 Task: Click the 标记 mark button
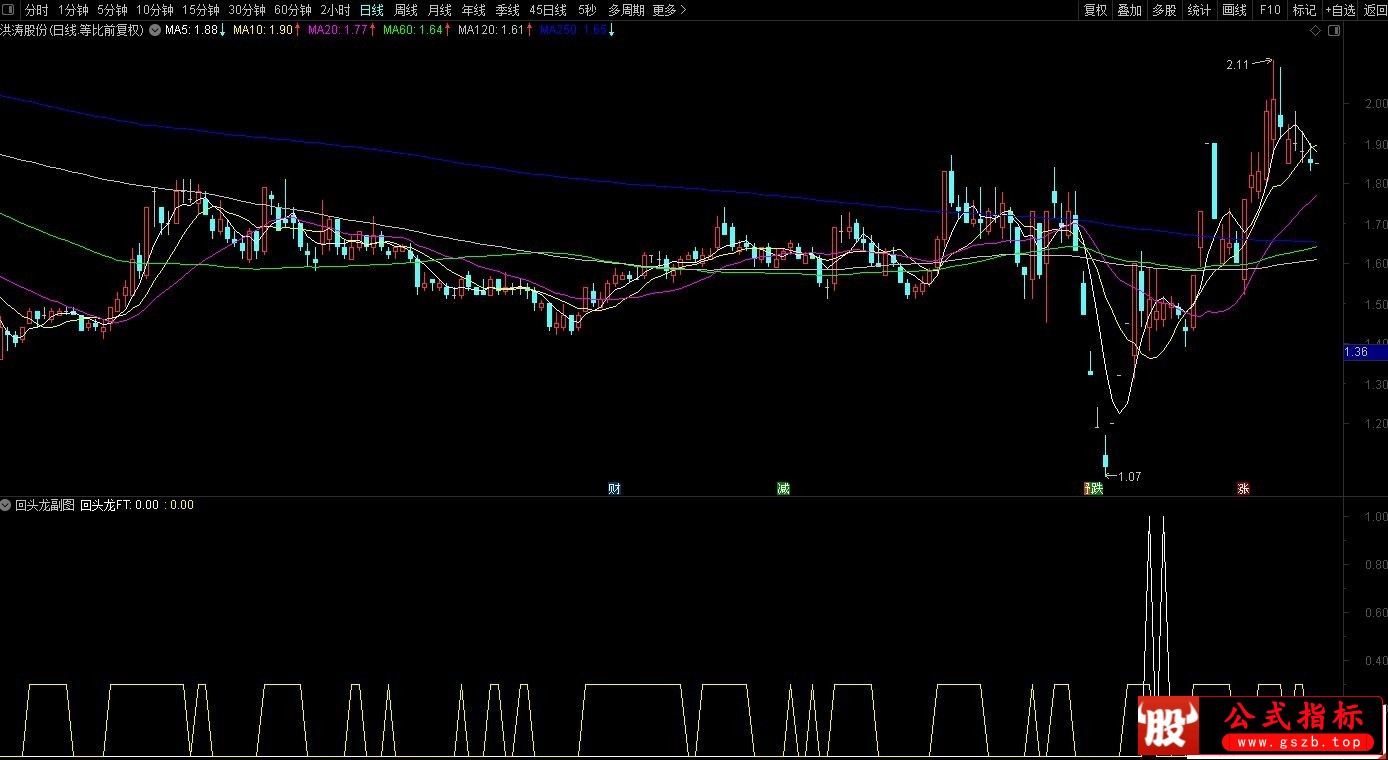click(1304, 10)
